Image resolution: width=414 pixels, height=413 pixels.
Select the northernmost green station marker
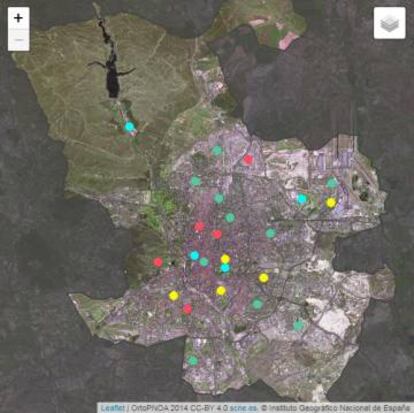click(217, 150)
